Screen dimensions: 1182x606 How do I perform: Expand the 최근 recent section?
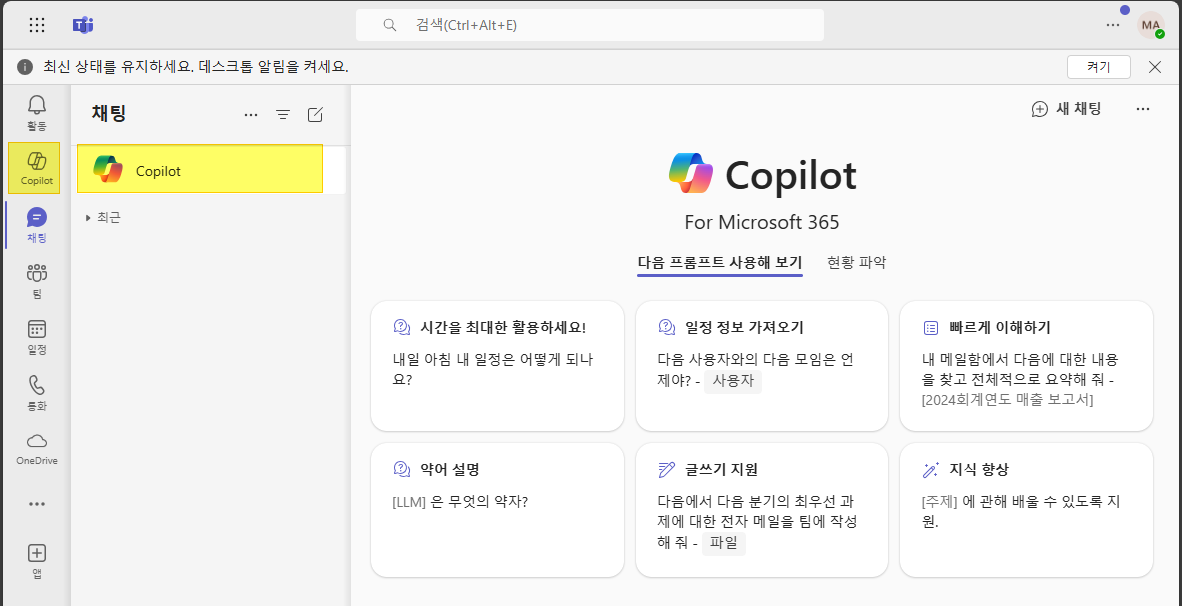[103, 218]
